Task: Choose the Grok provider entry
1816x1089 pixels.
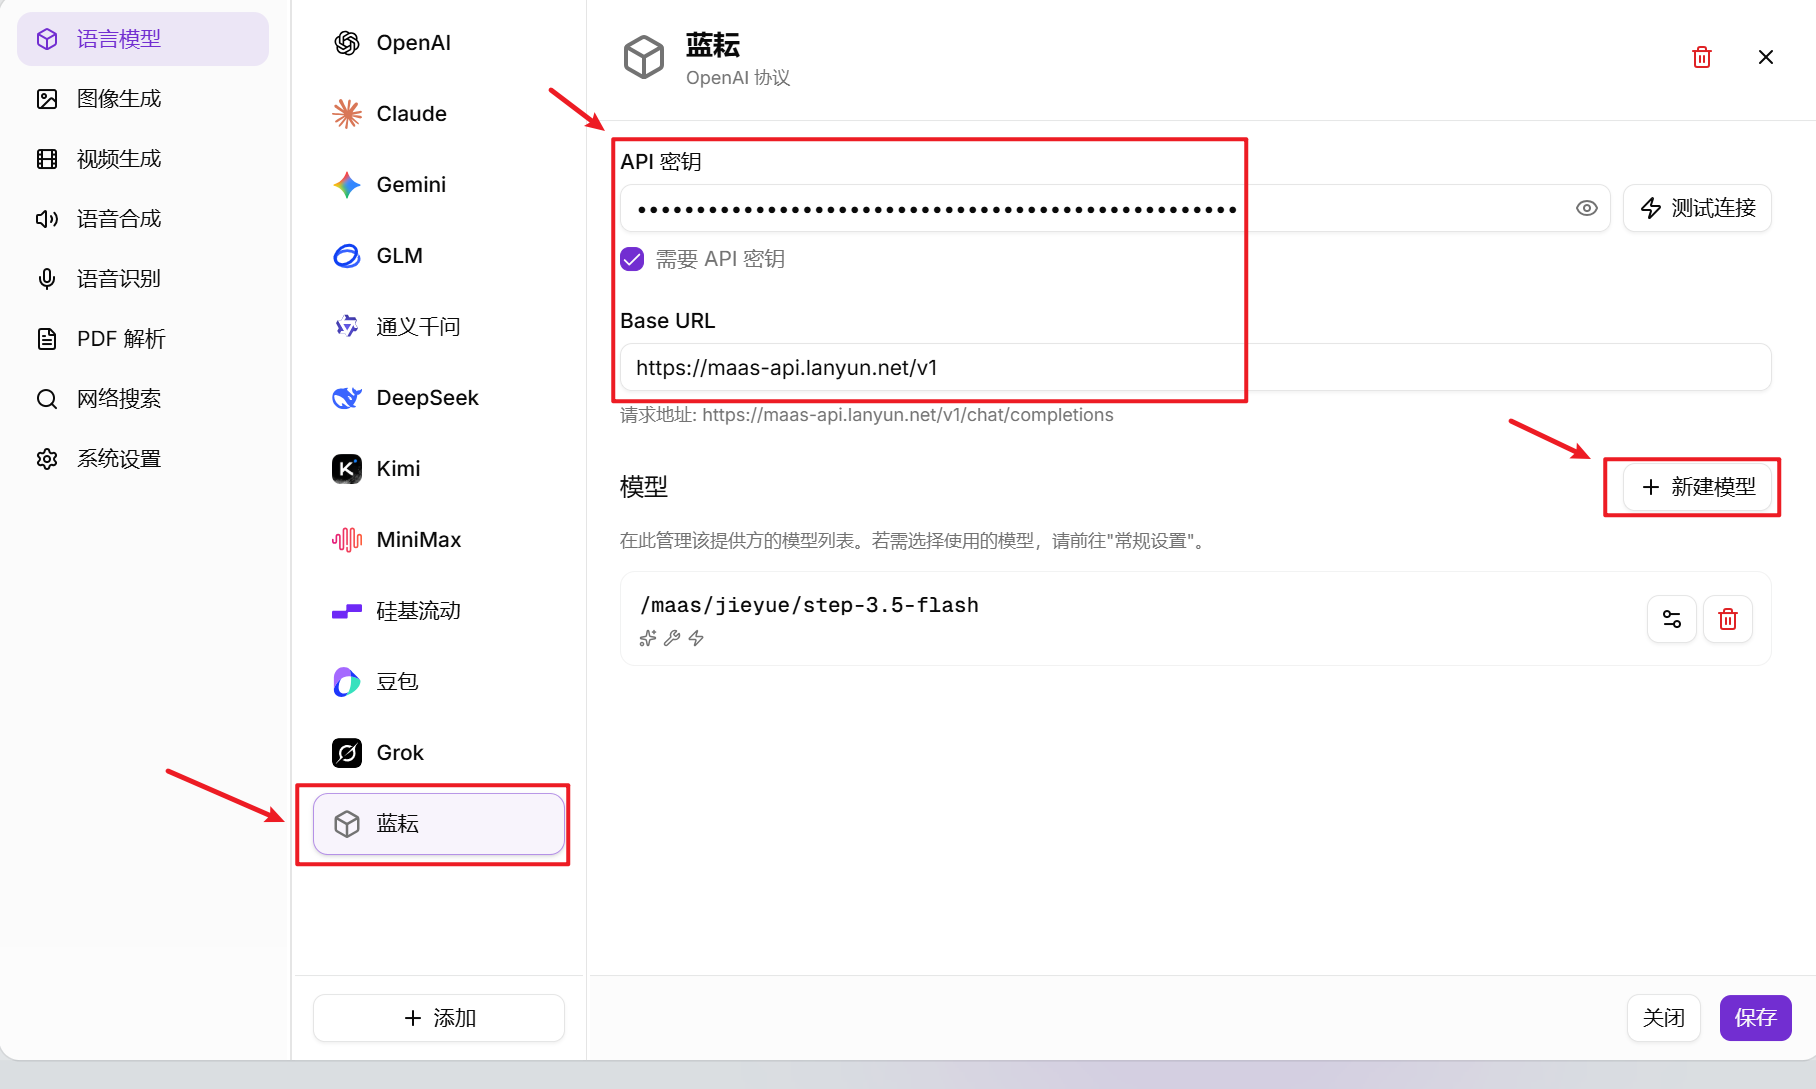Action: 399,752
